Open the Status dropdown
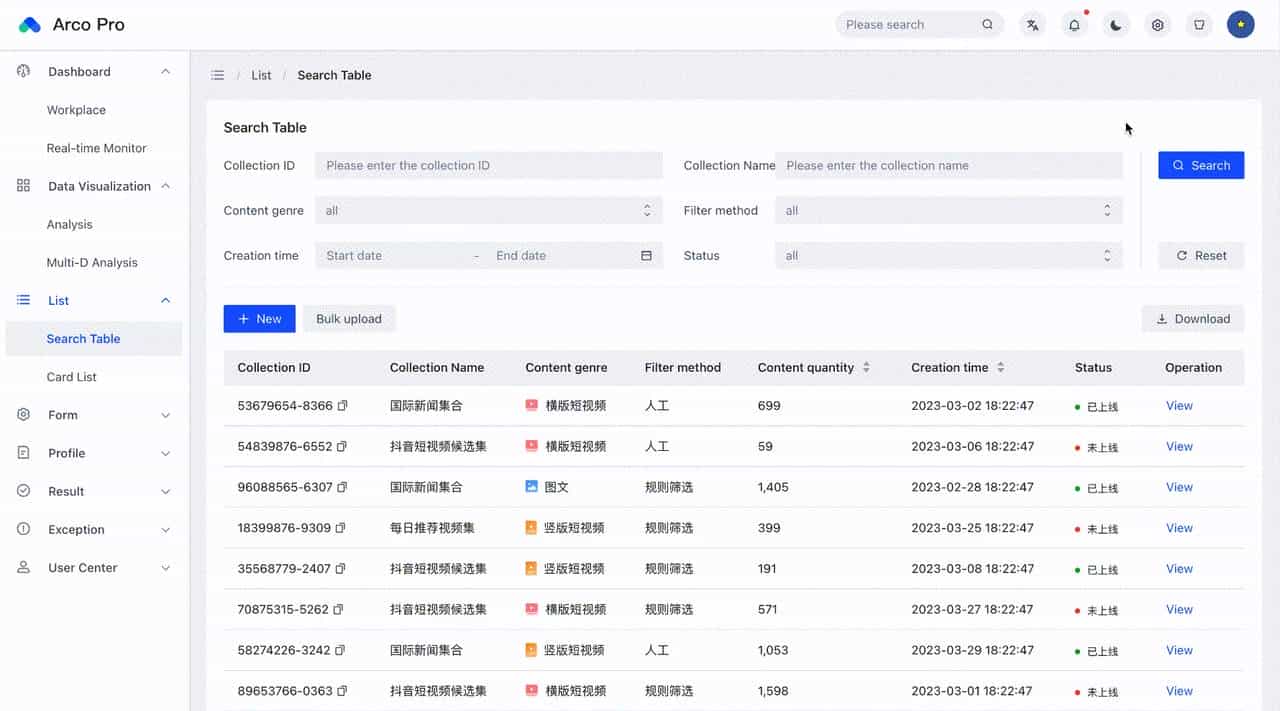Screen dimensions: 1280x711 pos(947,255)
